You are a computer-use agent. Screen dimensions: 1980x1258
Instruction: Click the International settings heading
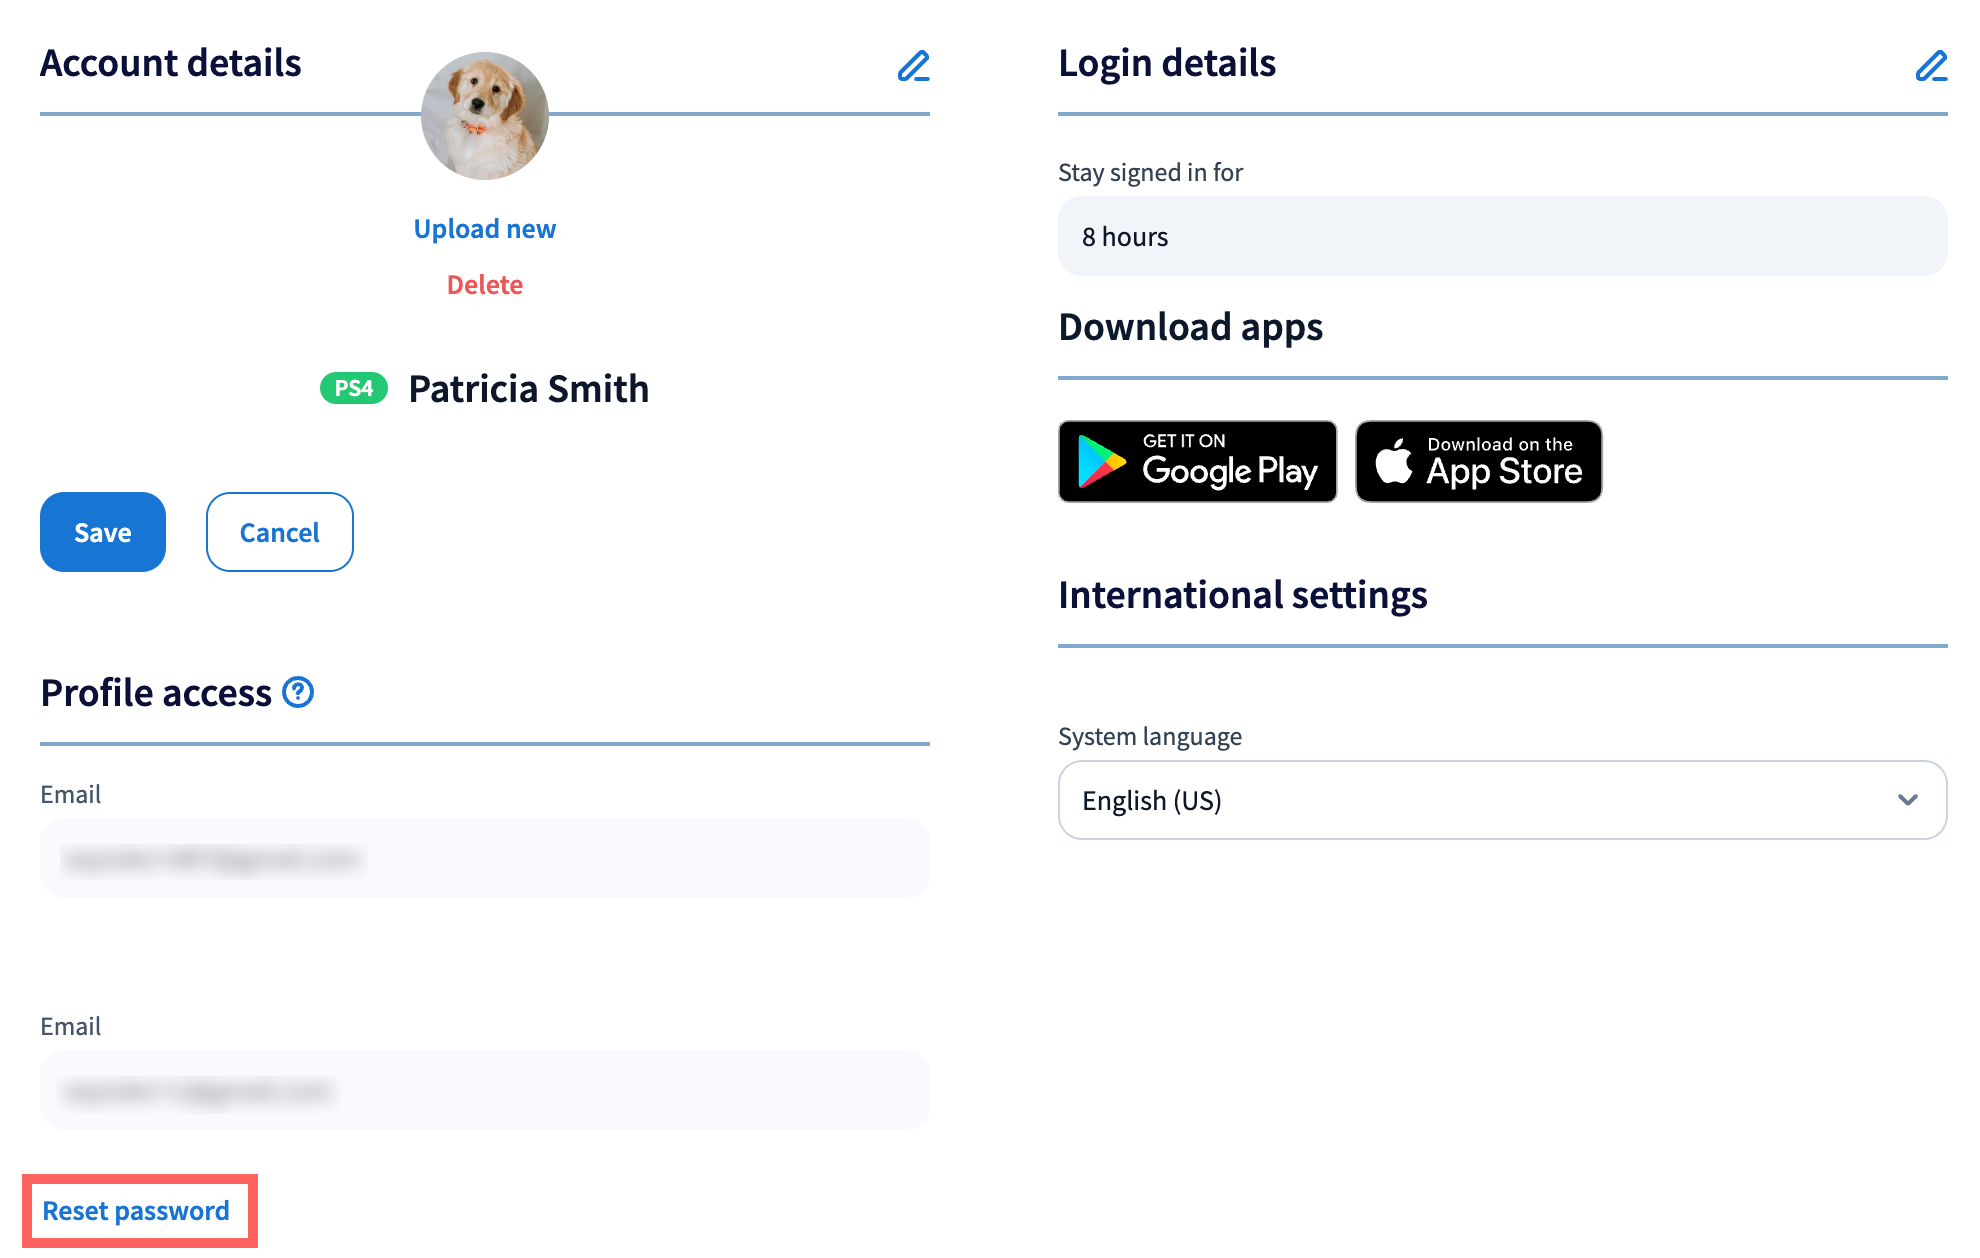(x=1242, y=595)
